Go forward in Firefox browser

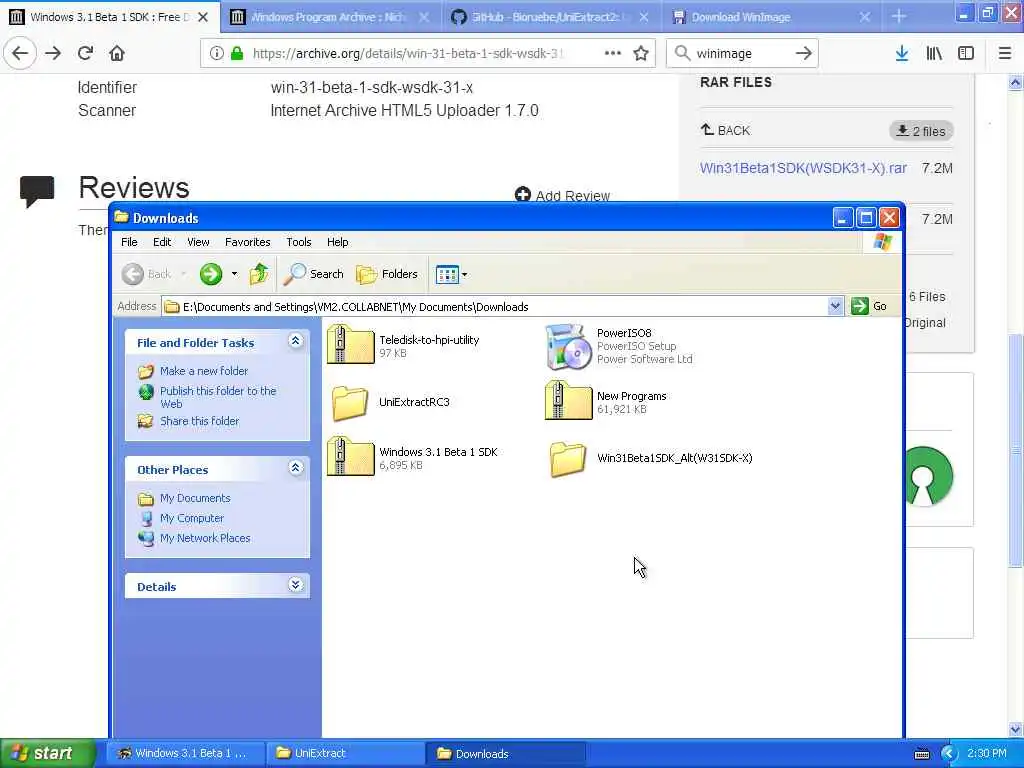(x=53, y=53)
